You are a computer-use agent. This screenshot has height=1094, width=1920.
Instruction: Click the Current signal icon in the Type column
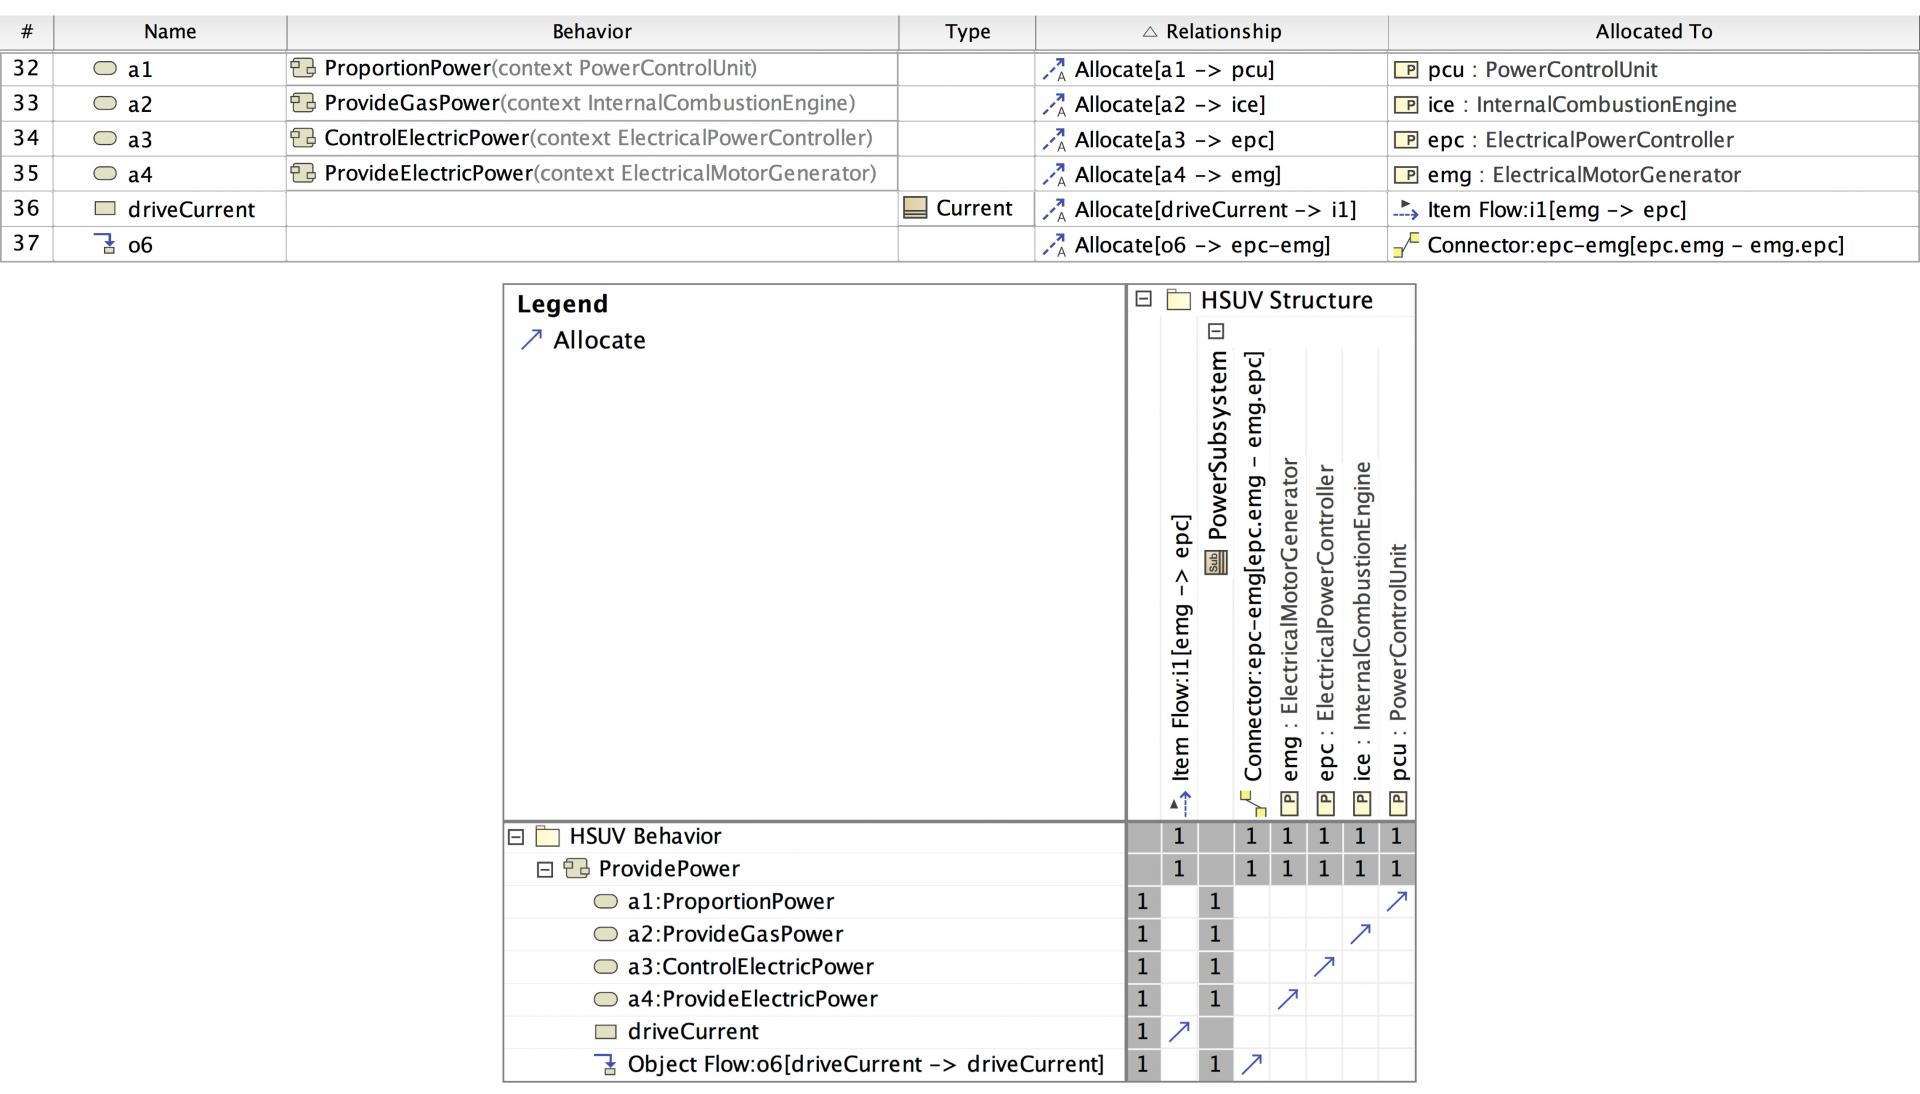click(914, 207)
